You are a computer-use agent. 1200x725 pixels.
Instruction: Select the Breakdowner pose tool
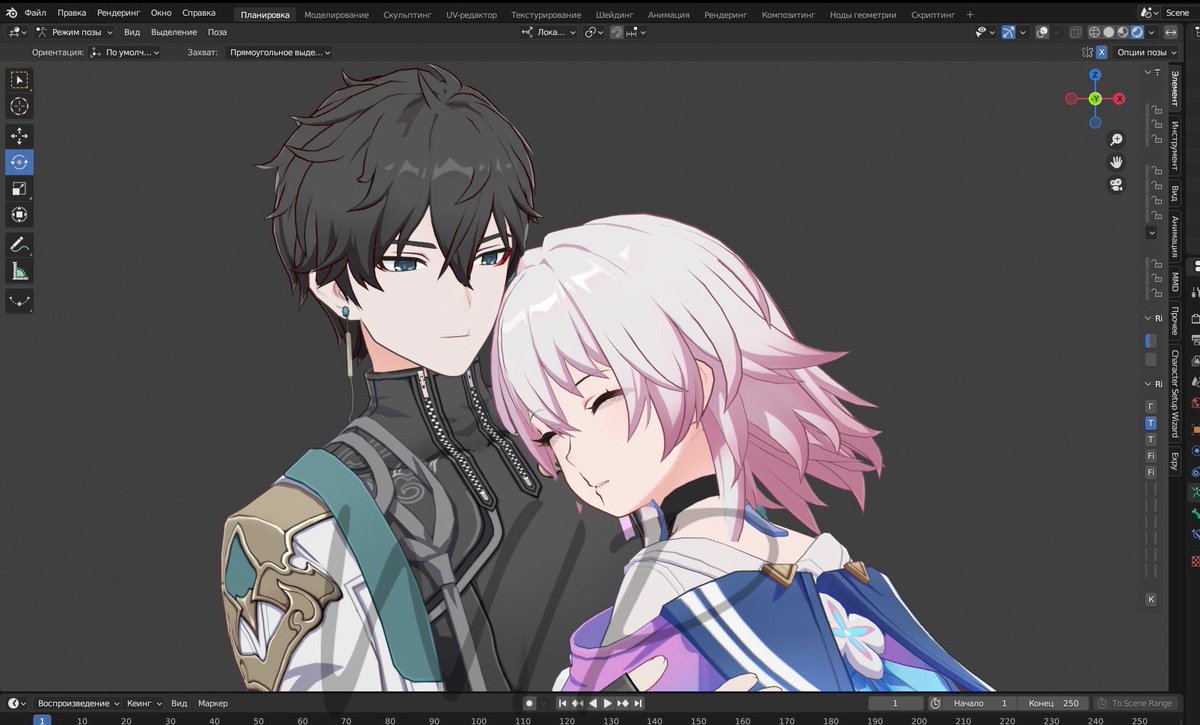[x=20, y=299]
